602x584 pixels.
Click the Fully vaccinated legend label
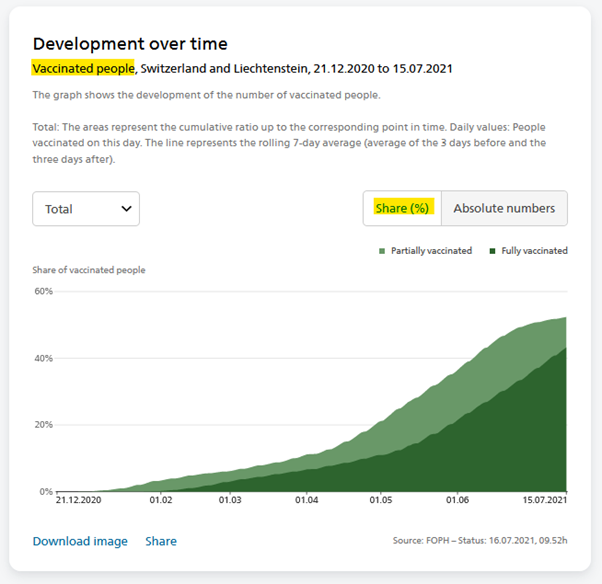(534, 251)
